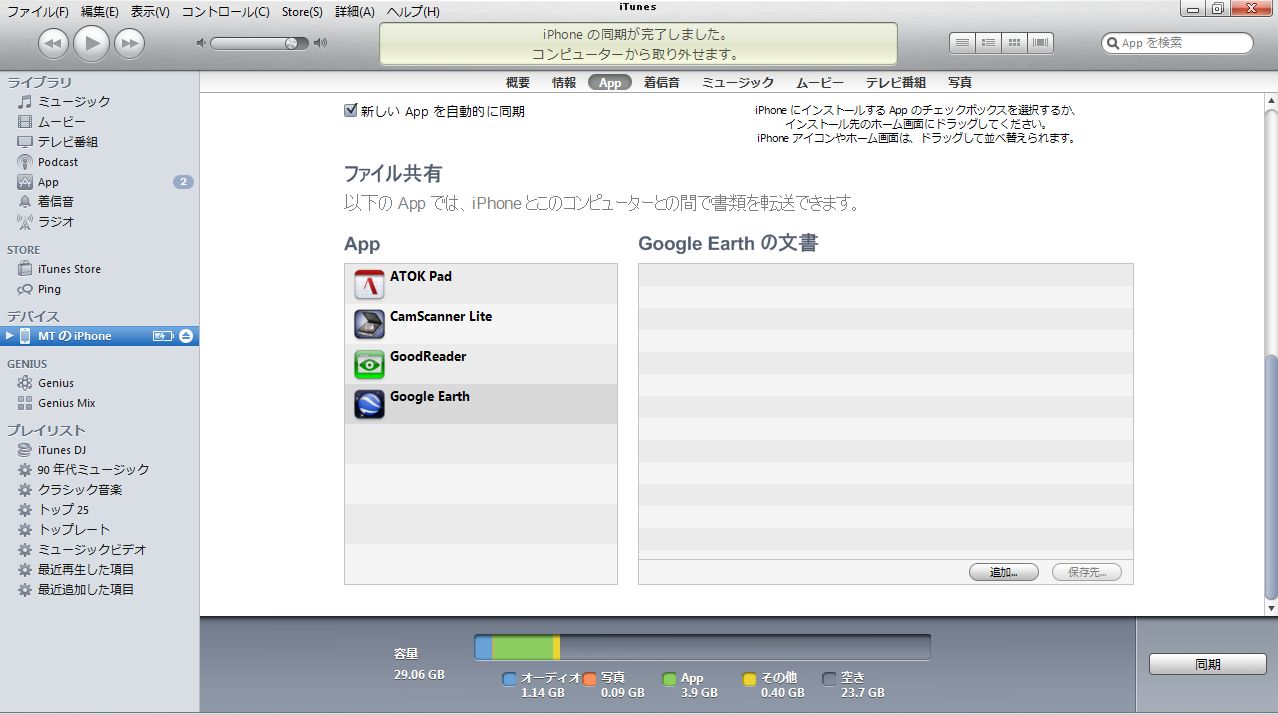The height and width of the screenshot is (715, 1278).
Task: Select GoodReader app icon
Action: tap(369, 365)
